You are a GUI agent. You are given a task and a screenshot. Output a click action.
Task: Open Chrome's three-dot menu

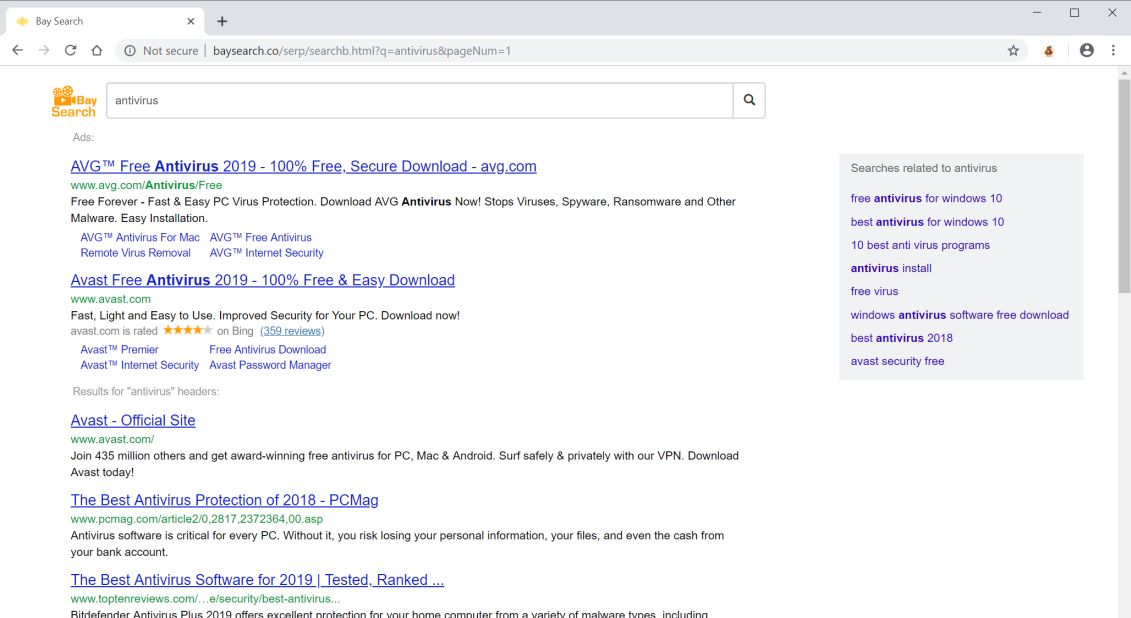[1113, 50]
